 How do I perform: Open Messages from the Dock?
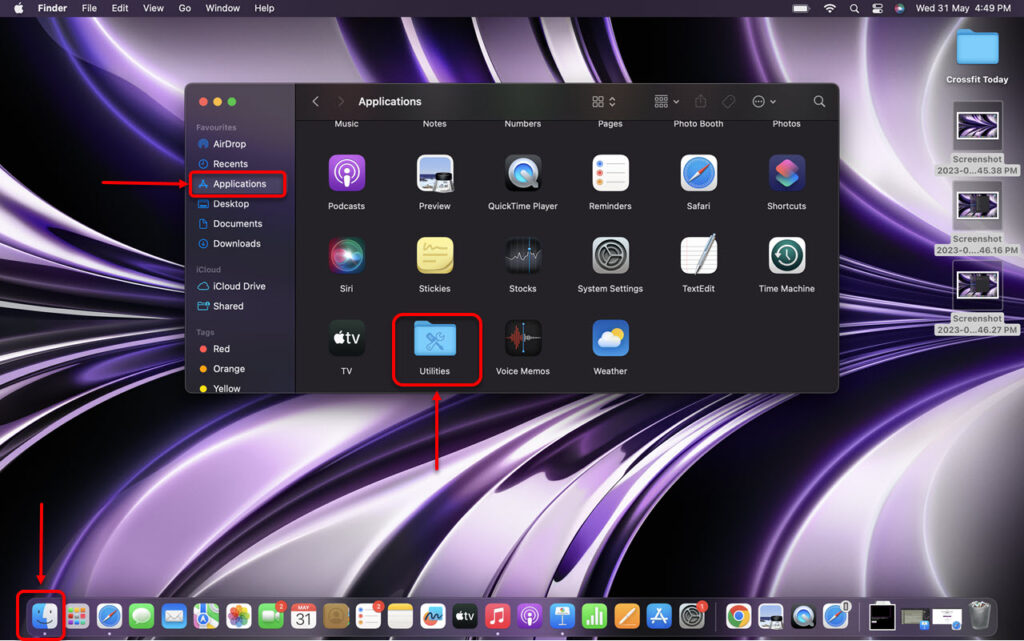(x=141, y=616)
